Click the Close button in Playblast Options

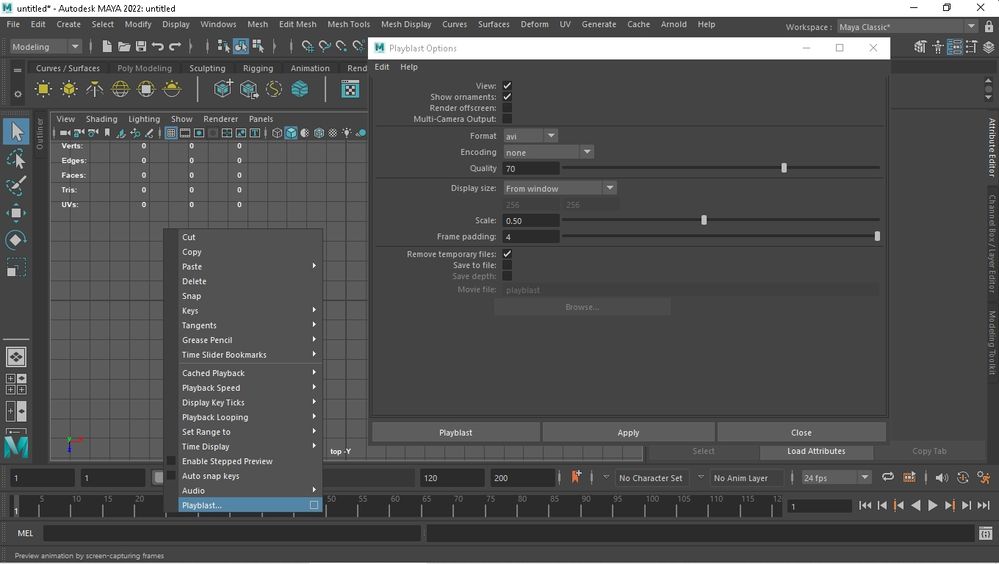801,432
